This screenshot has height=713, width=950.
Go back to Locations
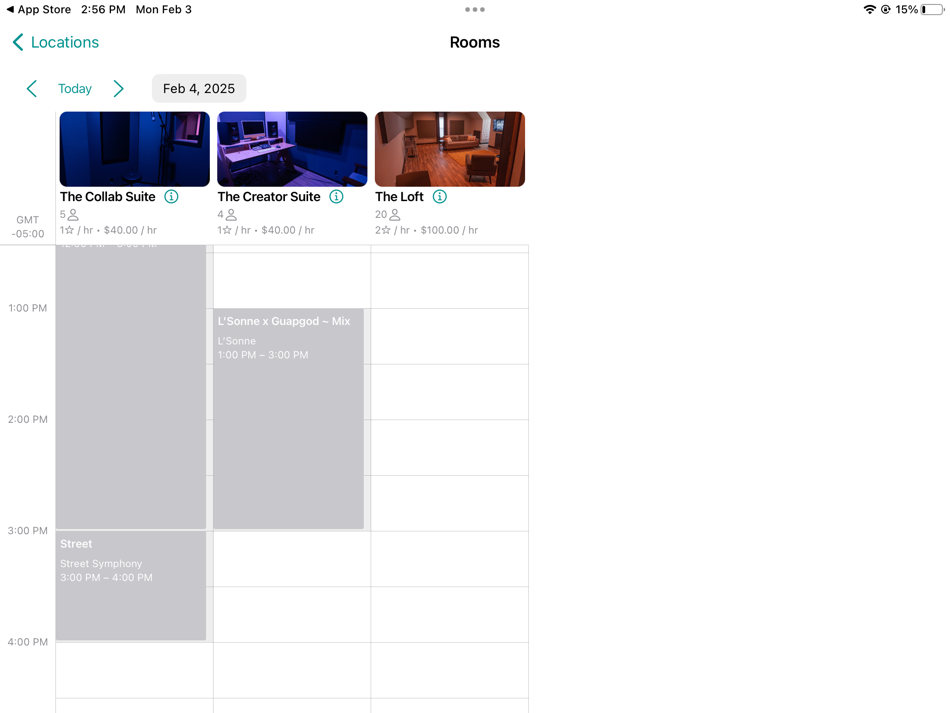55,42
